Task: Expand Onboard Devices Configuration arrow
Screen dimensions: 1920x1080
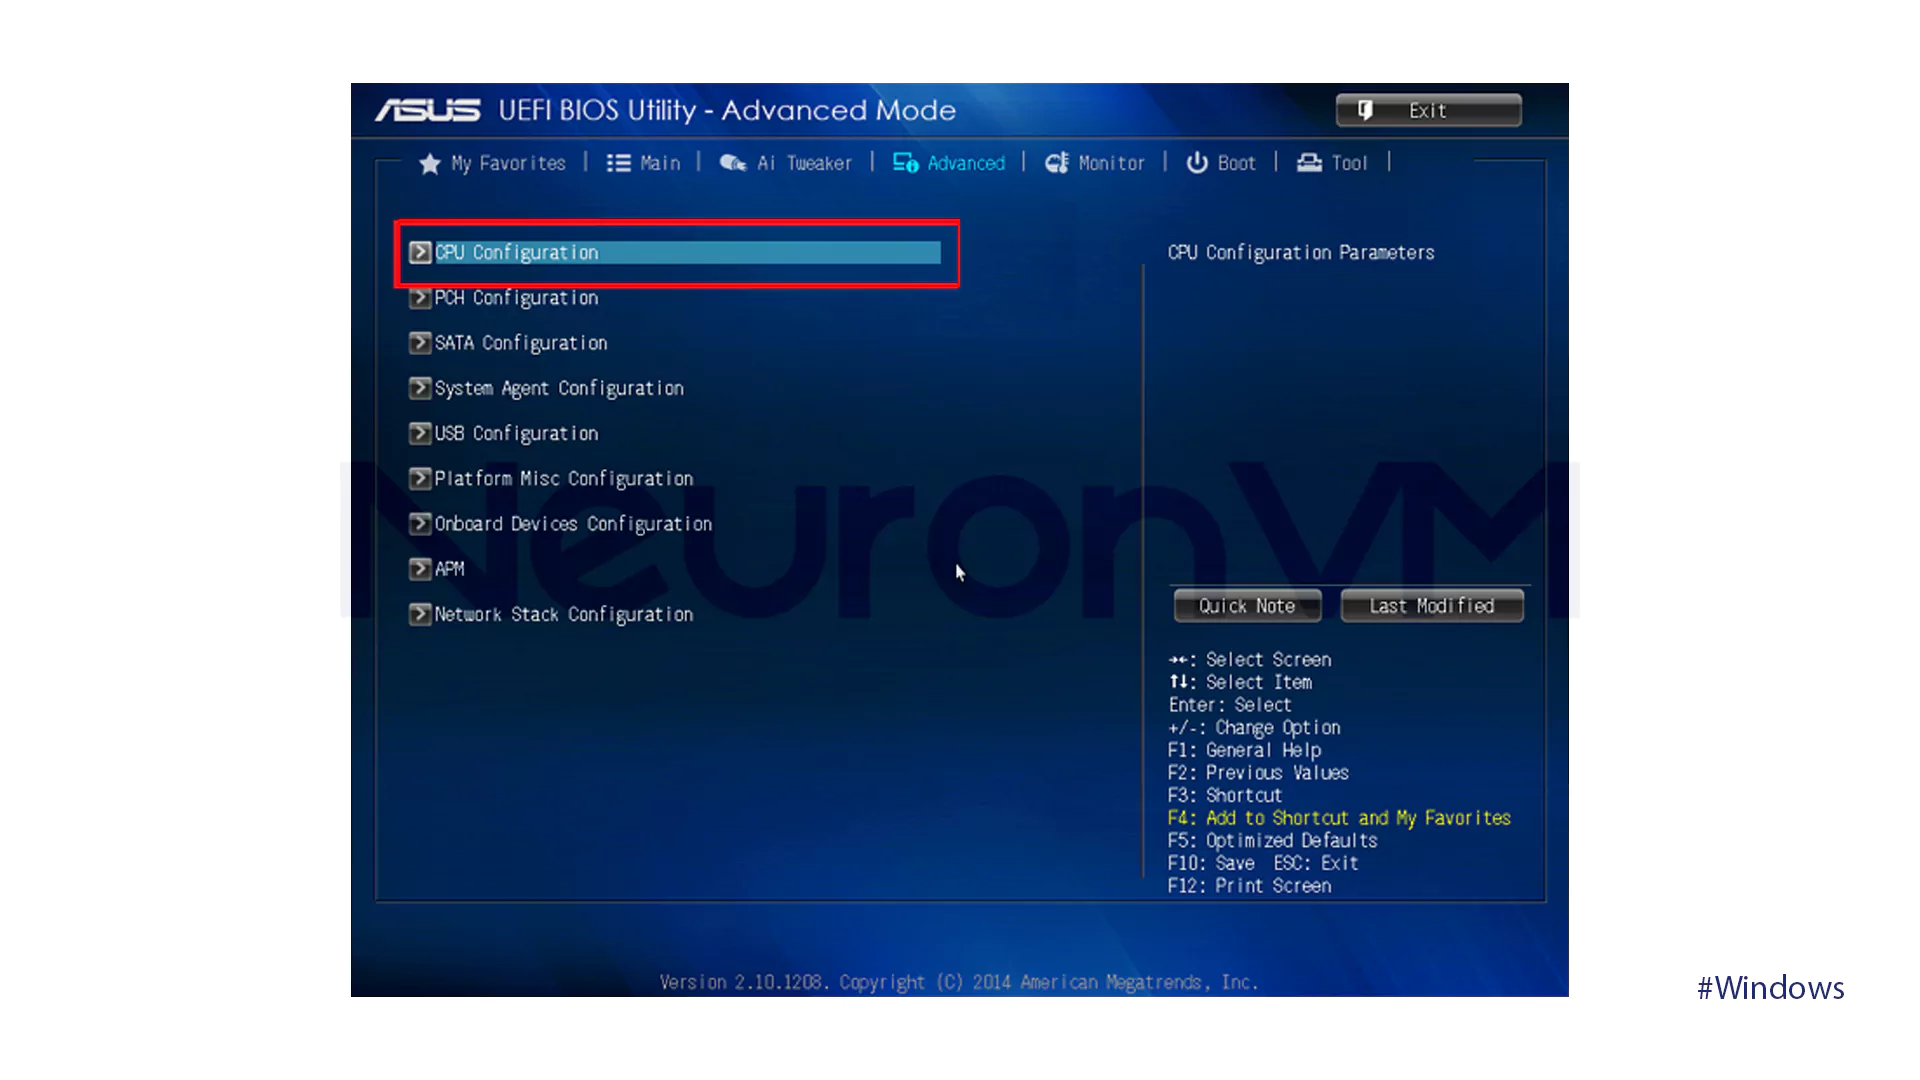Action: [420, 524]
